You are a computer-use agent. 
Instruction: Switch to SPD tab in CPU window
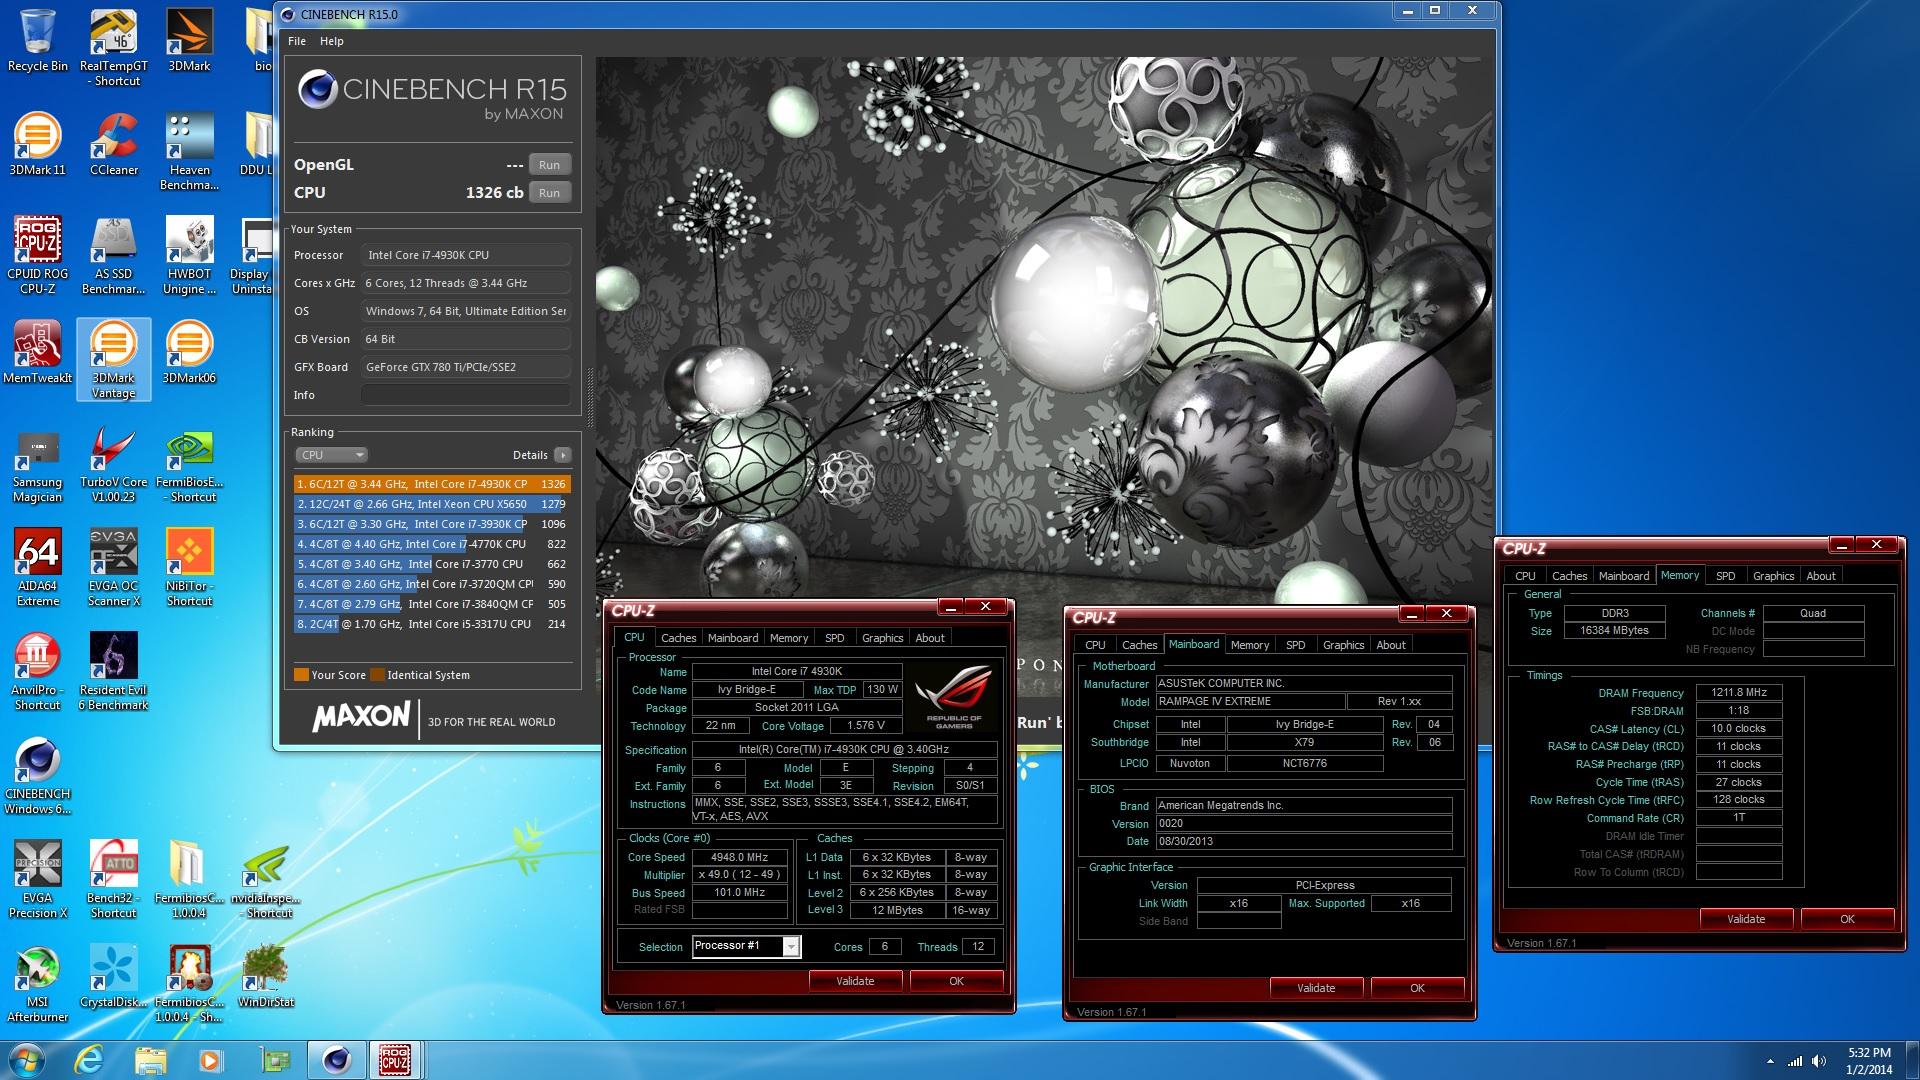[834, 638]
